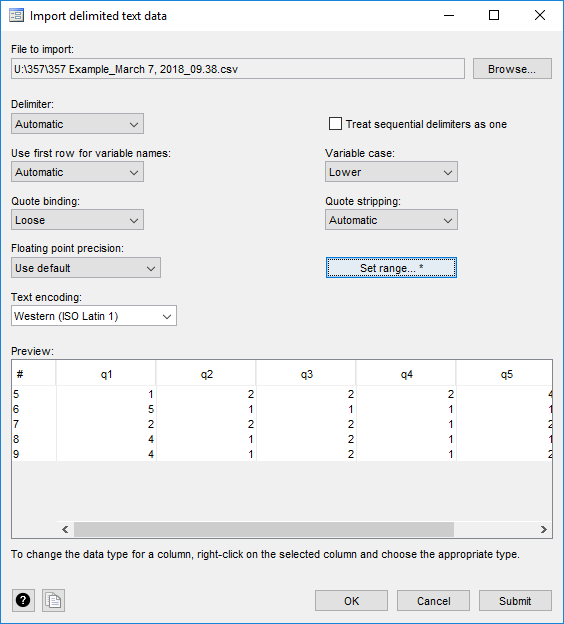Click the copy command icon
The width and height of the screenshot is (564, 624).
click(53, 600)
